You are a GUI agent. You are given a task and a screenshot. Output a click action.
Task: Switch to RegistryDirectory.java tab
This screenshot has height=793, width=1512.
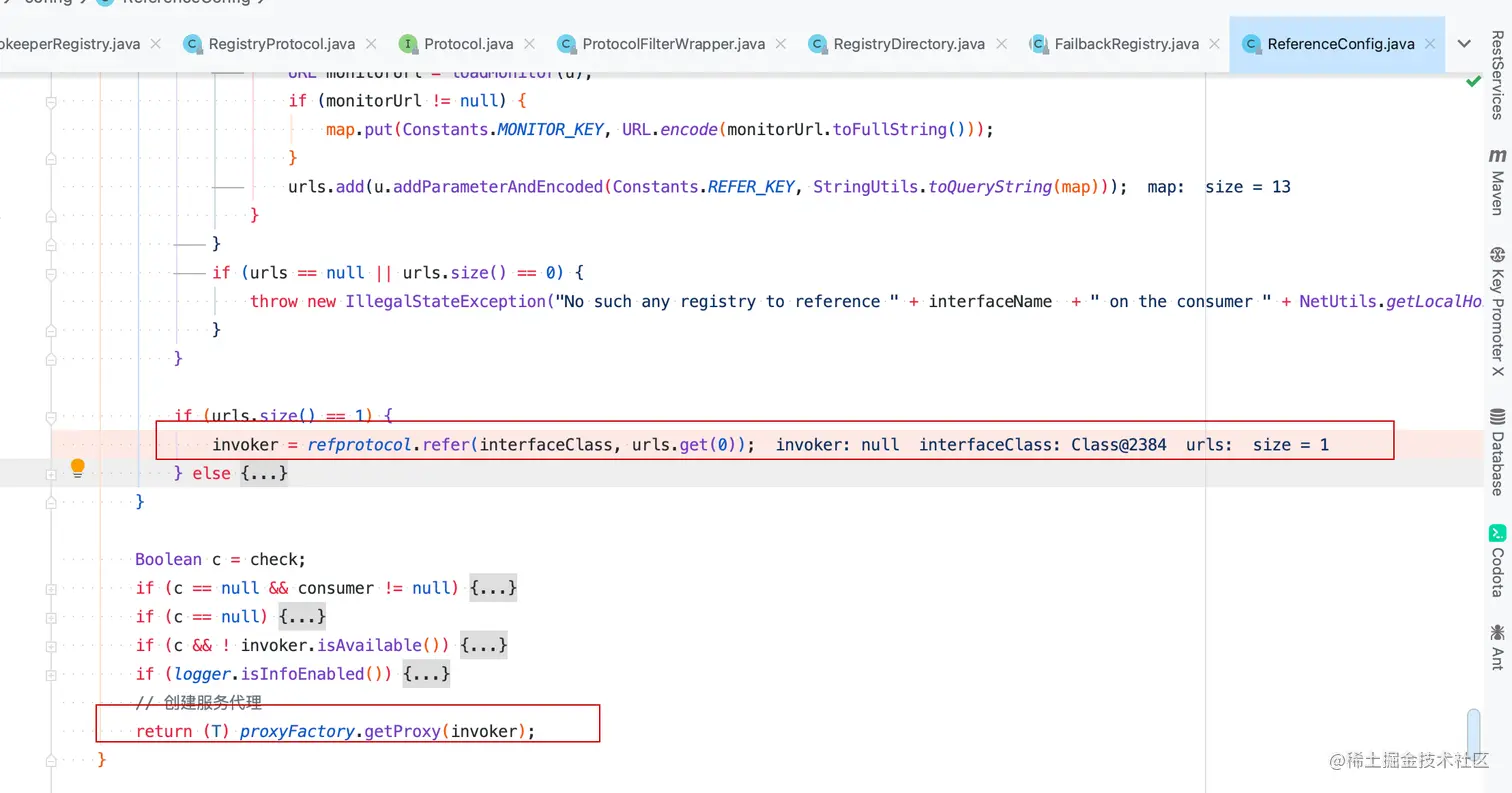point(896,44)
